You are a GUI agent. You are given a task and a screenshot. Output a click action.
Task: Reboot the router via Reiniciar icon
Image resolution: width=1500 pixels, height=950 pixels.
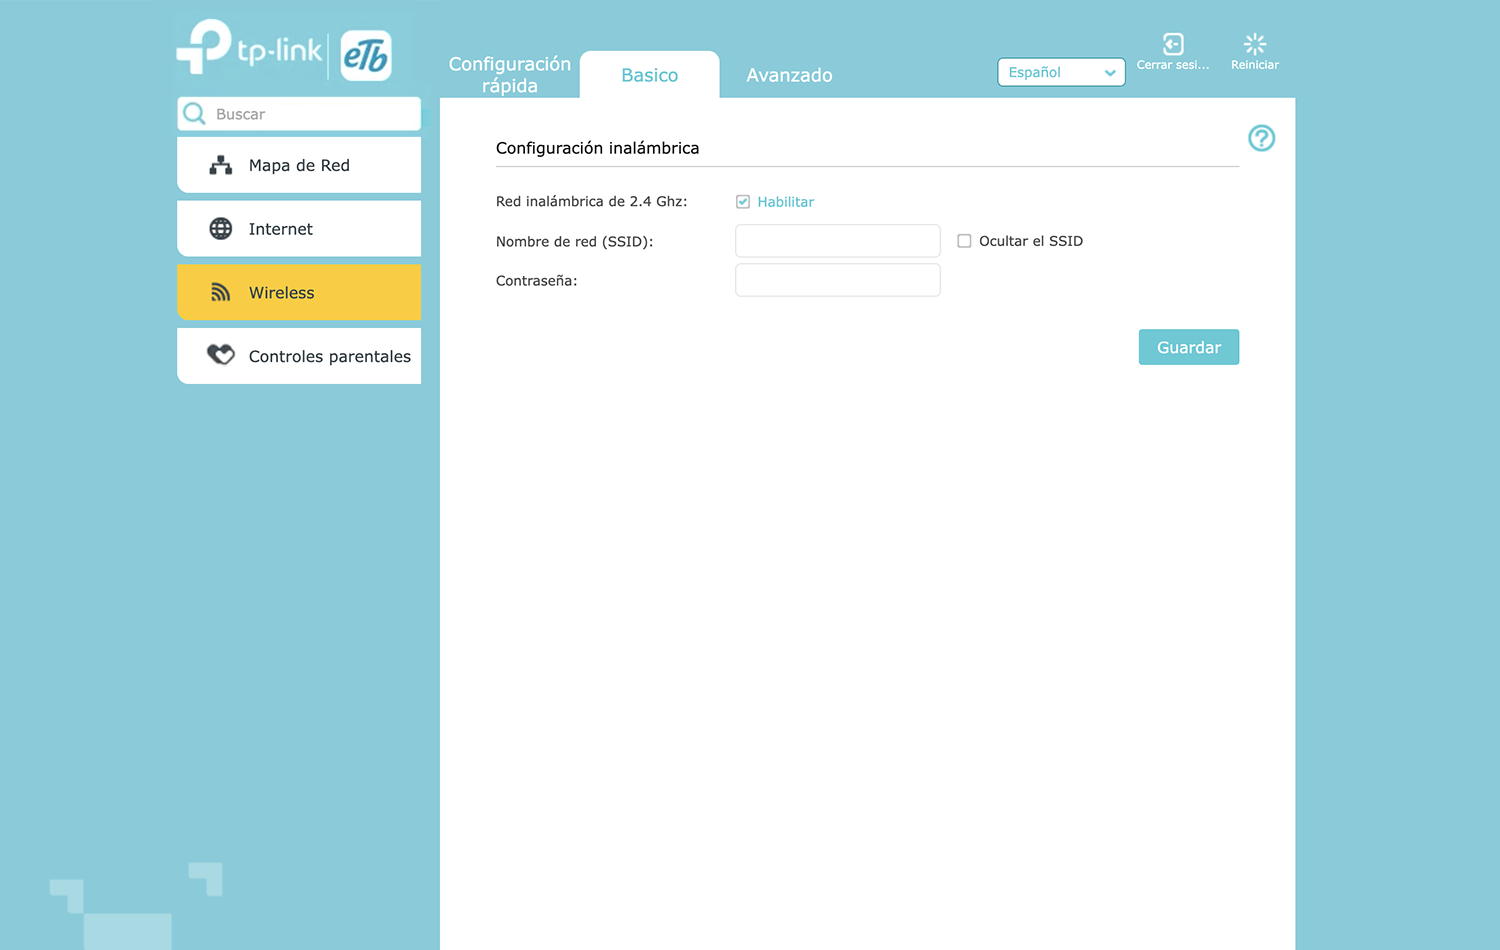coord(1254,45)
